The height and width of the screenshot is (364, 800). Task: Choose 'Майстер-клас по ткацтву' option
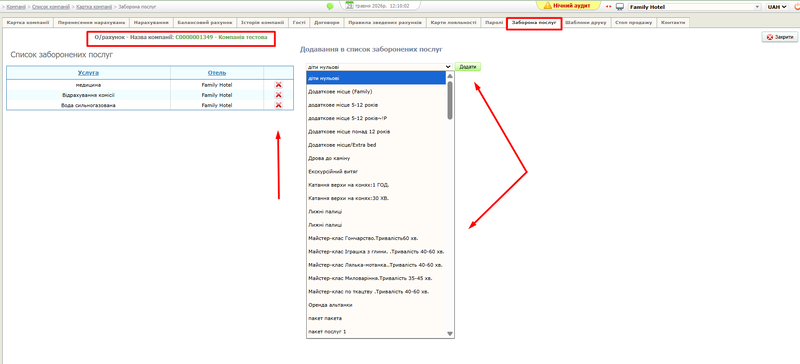[377, 292]
